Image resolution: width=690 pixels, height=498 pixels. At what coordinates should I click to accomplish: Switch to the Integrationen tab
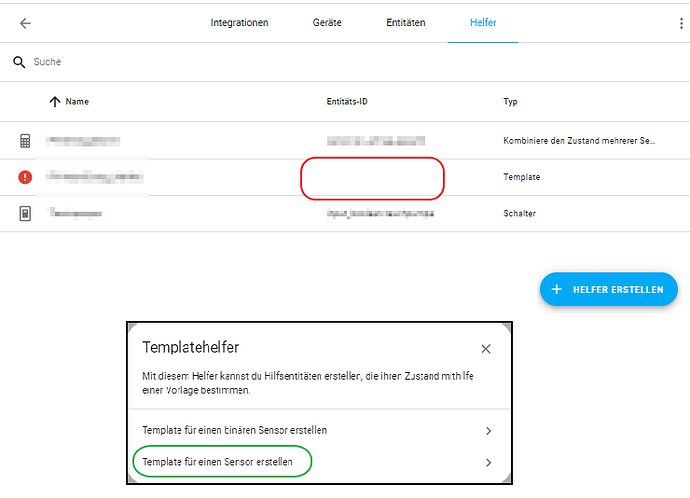coord(239,23)
